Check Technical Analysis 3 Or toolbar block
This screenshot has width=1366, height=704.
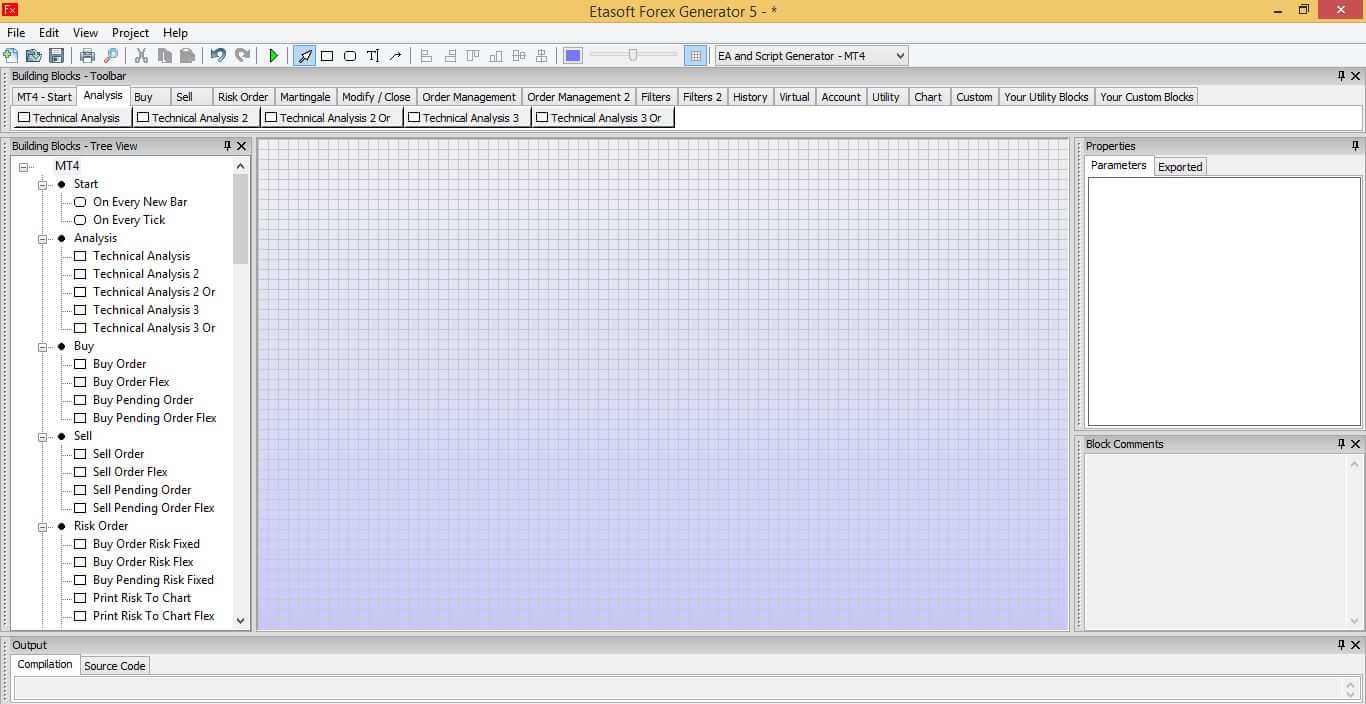pos(542,118)
